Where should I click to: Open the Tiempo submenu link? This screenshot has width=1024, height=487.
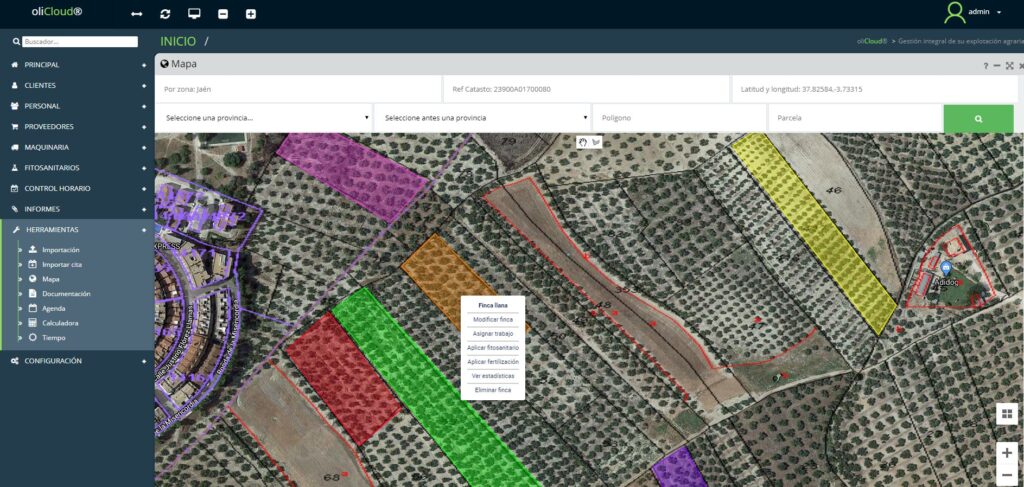[54, 338]
